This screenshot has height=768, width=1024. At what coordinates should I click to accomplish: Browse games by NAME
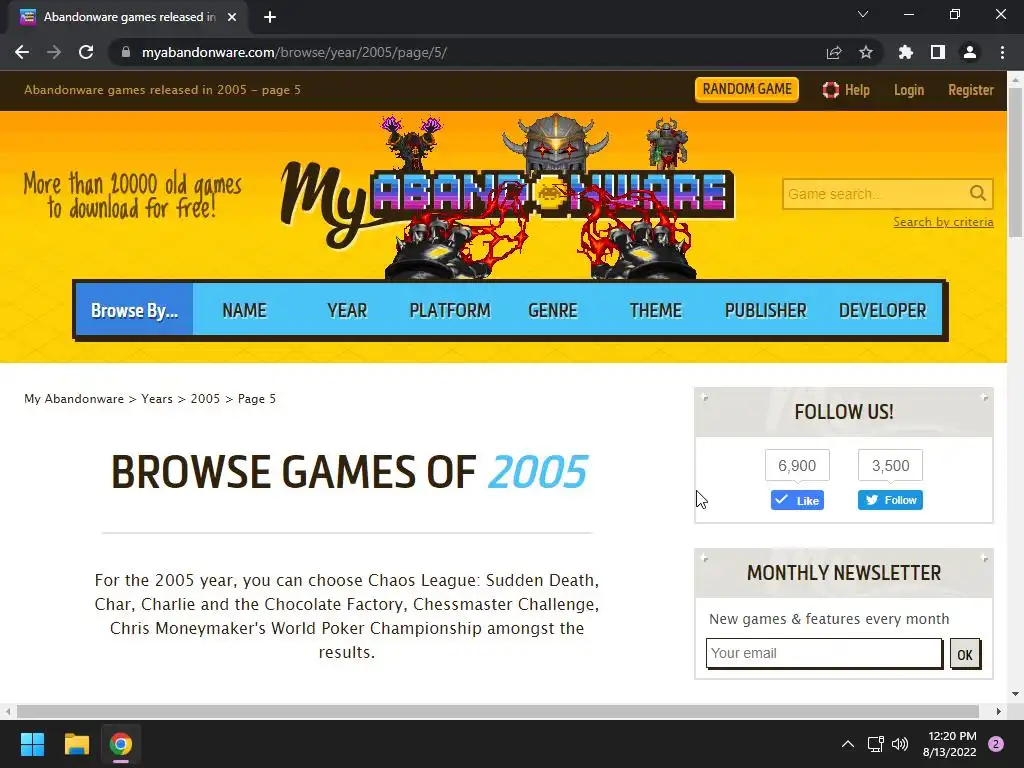coord(244,310)
